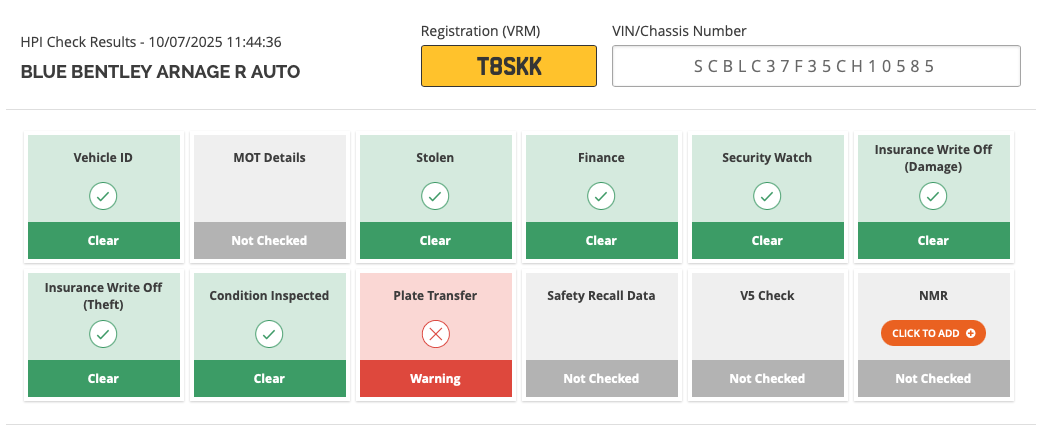Click into the VIN/Chassis Number field
1048x426 pixels.
[816, 66]
